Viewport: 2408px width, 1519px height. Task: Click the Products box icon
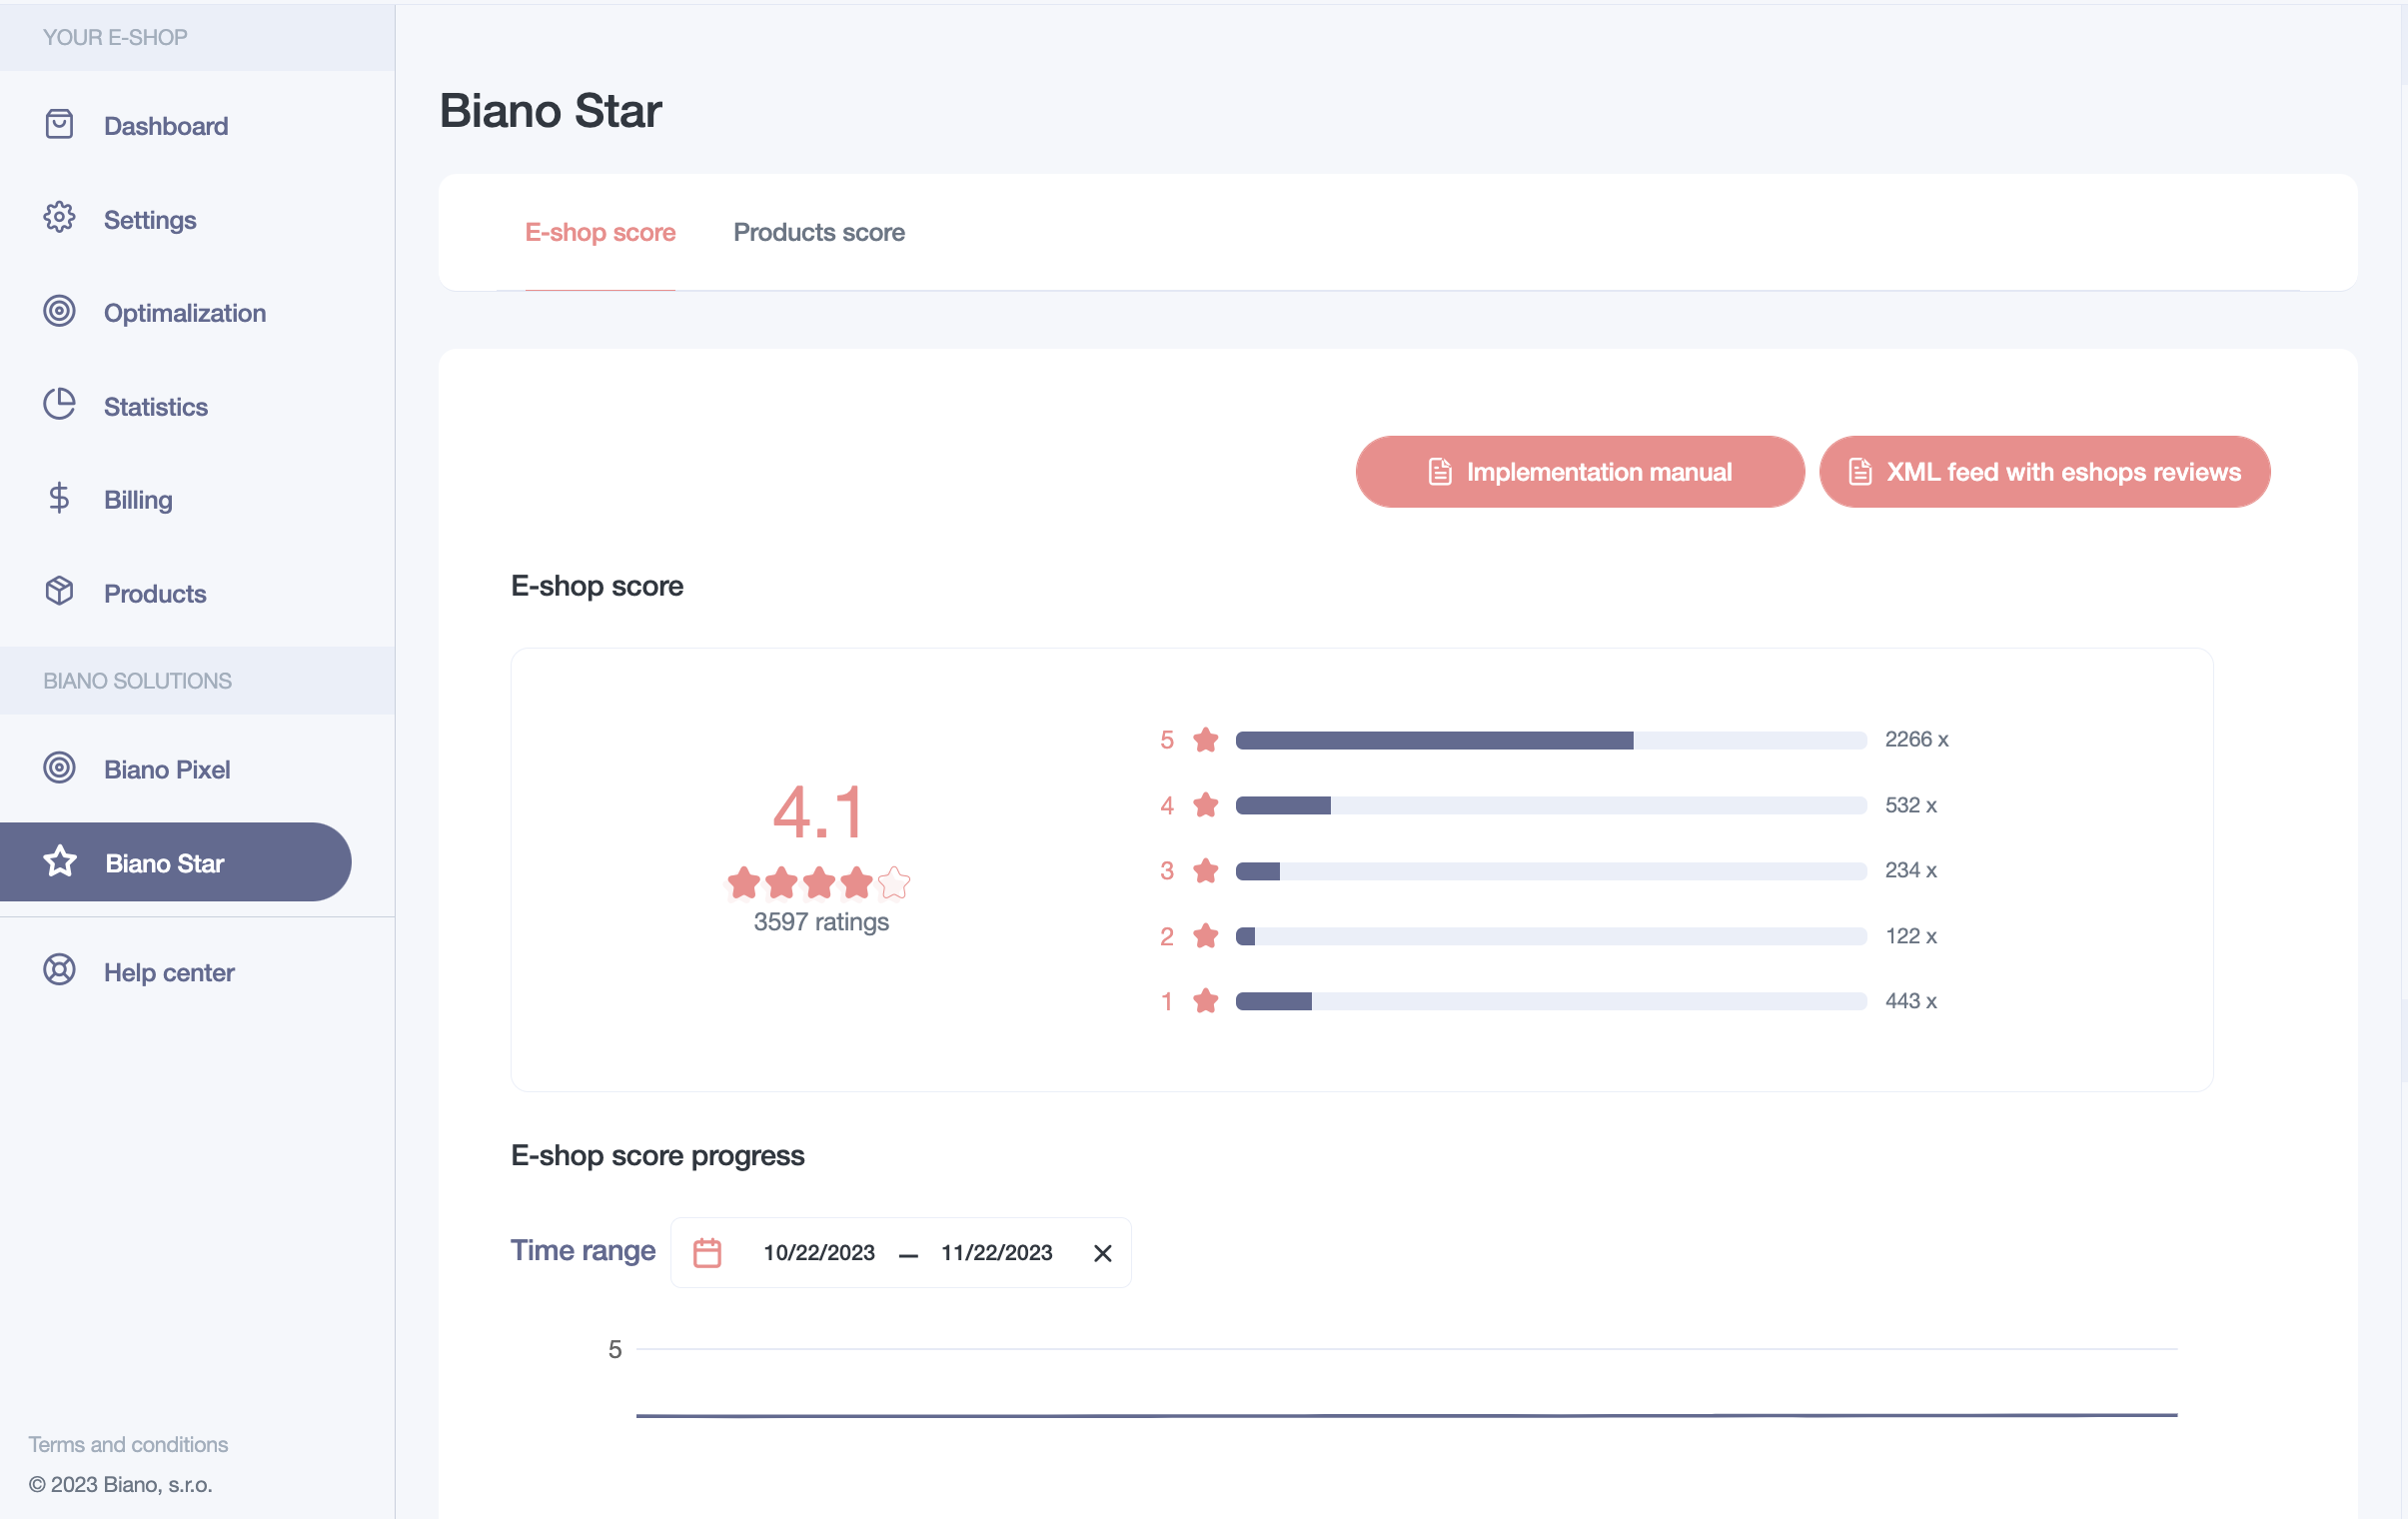pyautogui.click(x=59, y=591)
